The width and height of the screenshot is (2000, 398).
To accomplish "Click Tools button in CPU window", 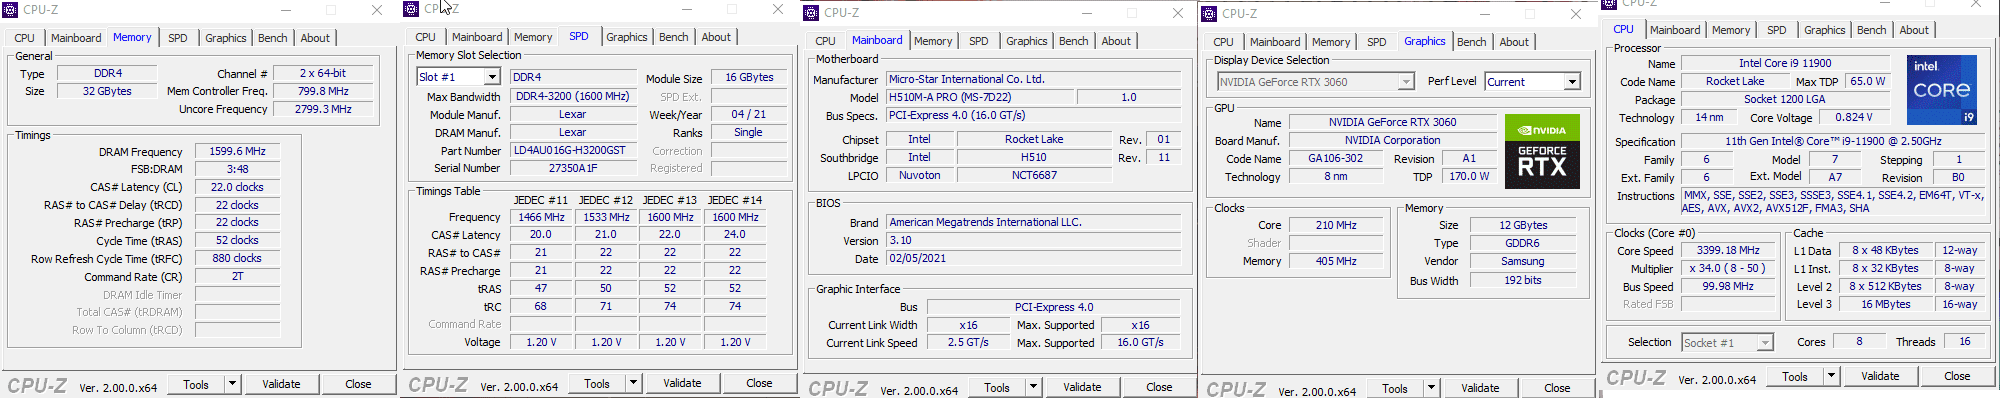I will [x=1795, y=376].
